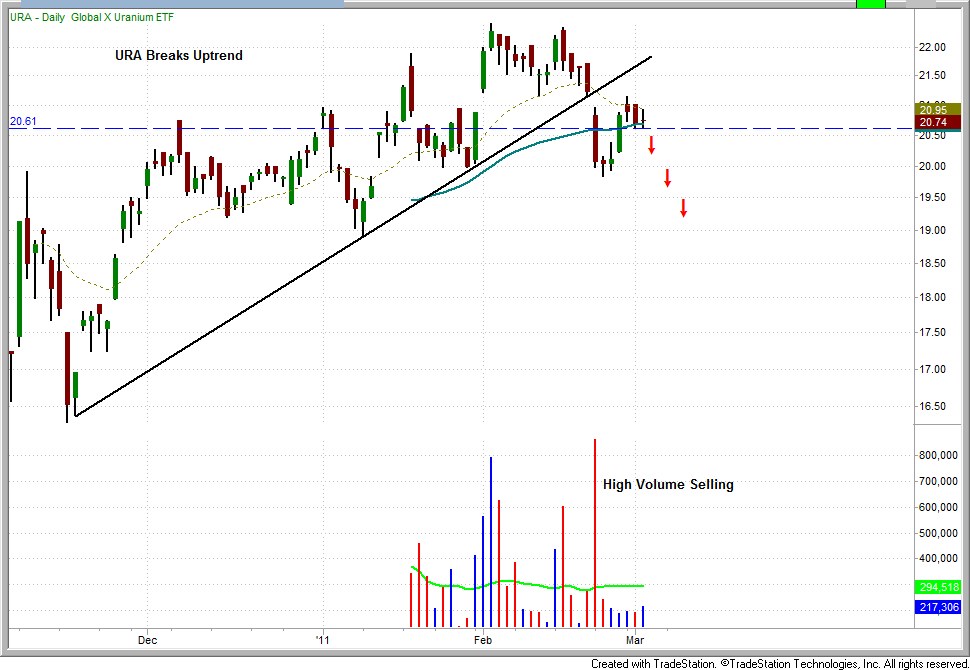Click the green 294,518 volume average tag

(x=938, y=587)
